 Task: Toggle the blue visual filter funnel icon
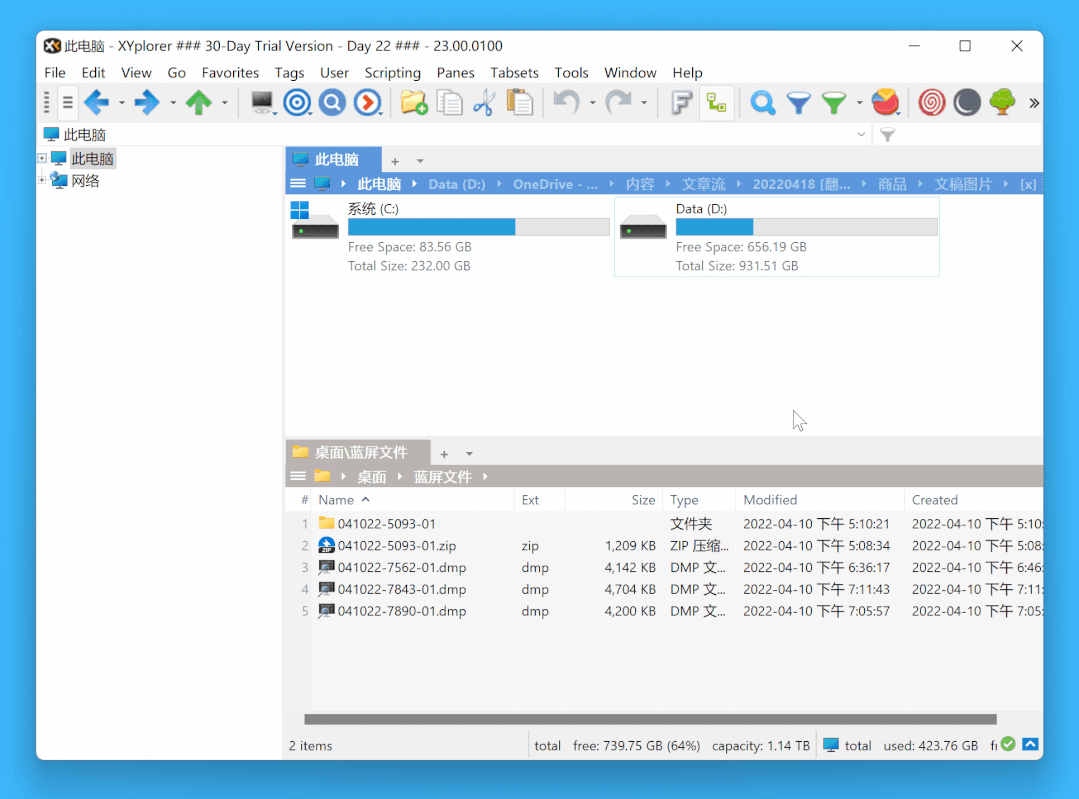pos(798,103)
